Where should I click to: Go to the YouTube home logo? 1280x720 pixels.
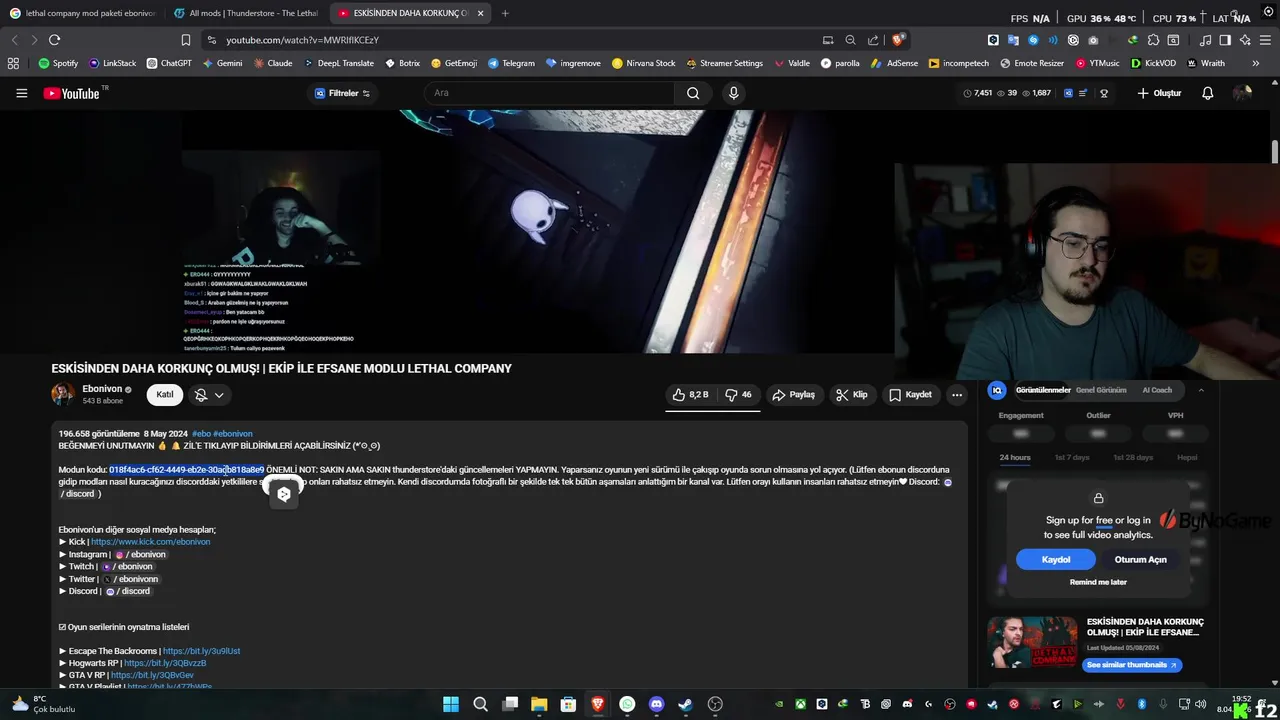pyautogui.click(x=71, y=93)
